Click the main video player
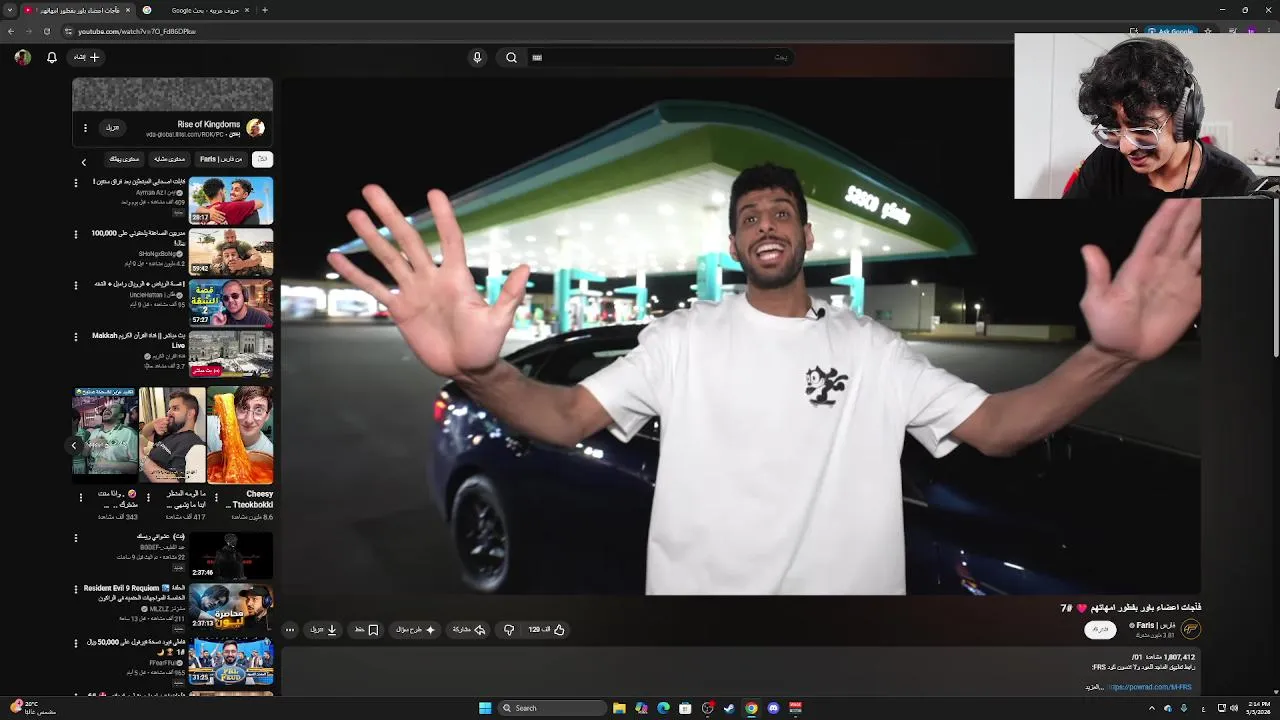 tap(740, 336)
